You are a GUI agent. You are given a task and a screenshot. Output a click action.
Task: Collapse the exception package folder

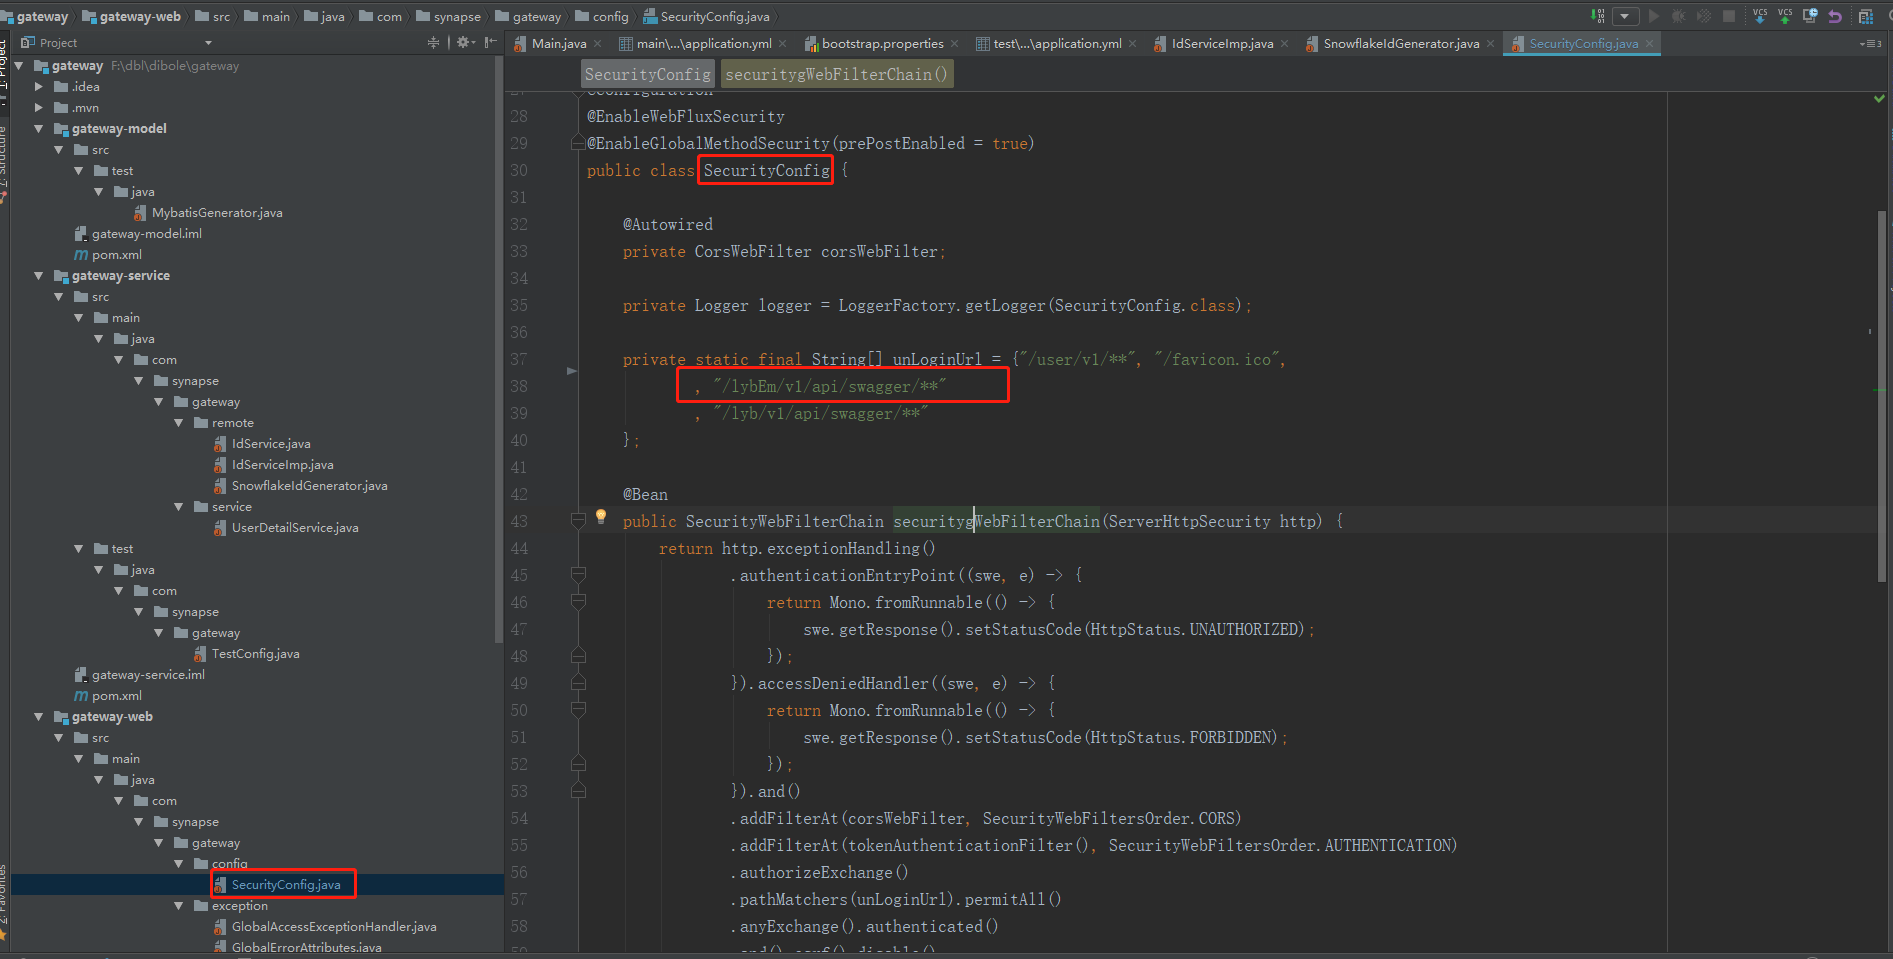pyautogui.click(x=178, y=905)
